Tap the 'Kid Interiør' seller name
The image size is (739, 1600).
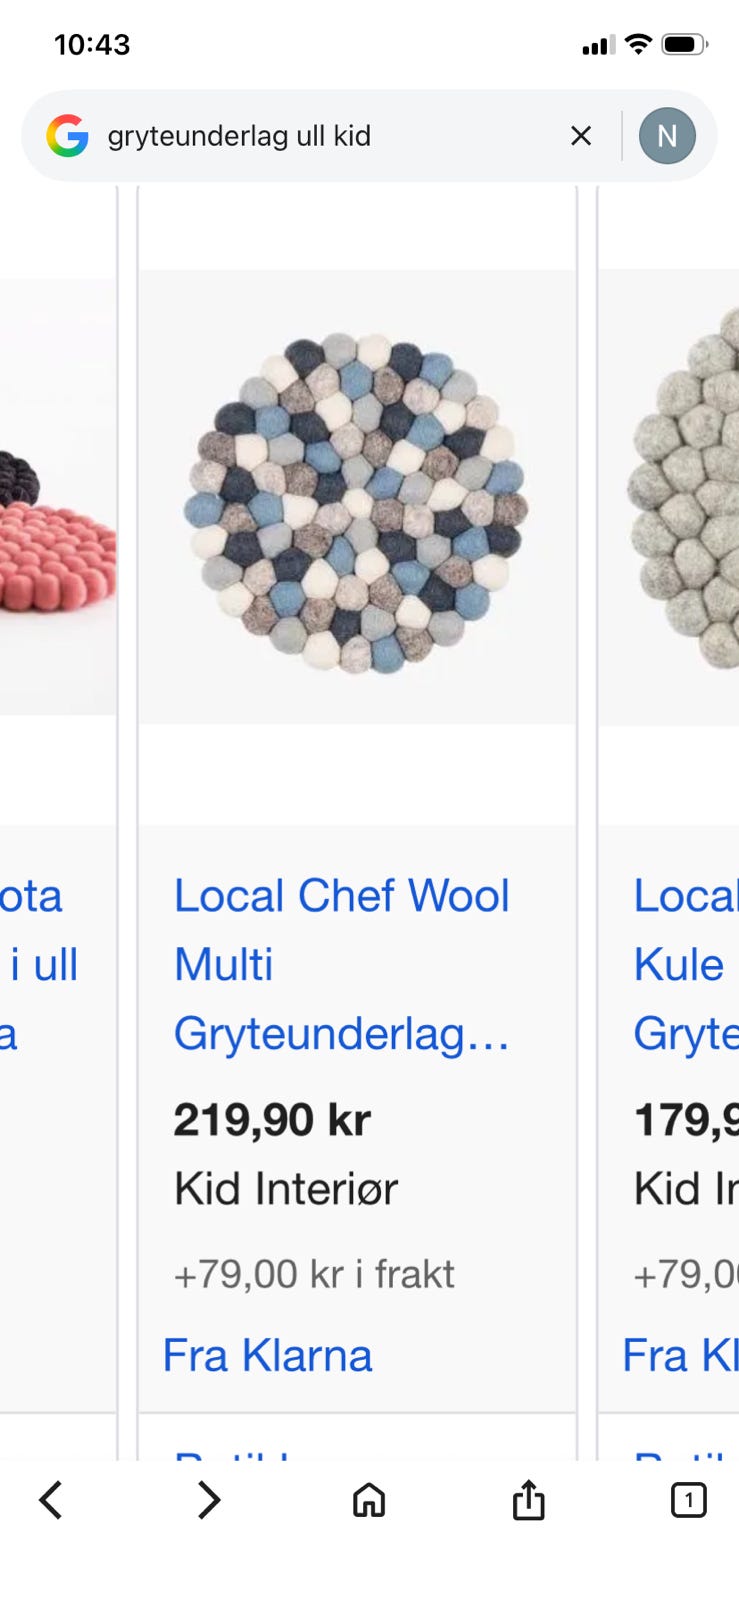tap(286, 1189)
